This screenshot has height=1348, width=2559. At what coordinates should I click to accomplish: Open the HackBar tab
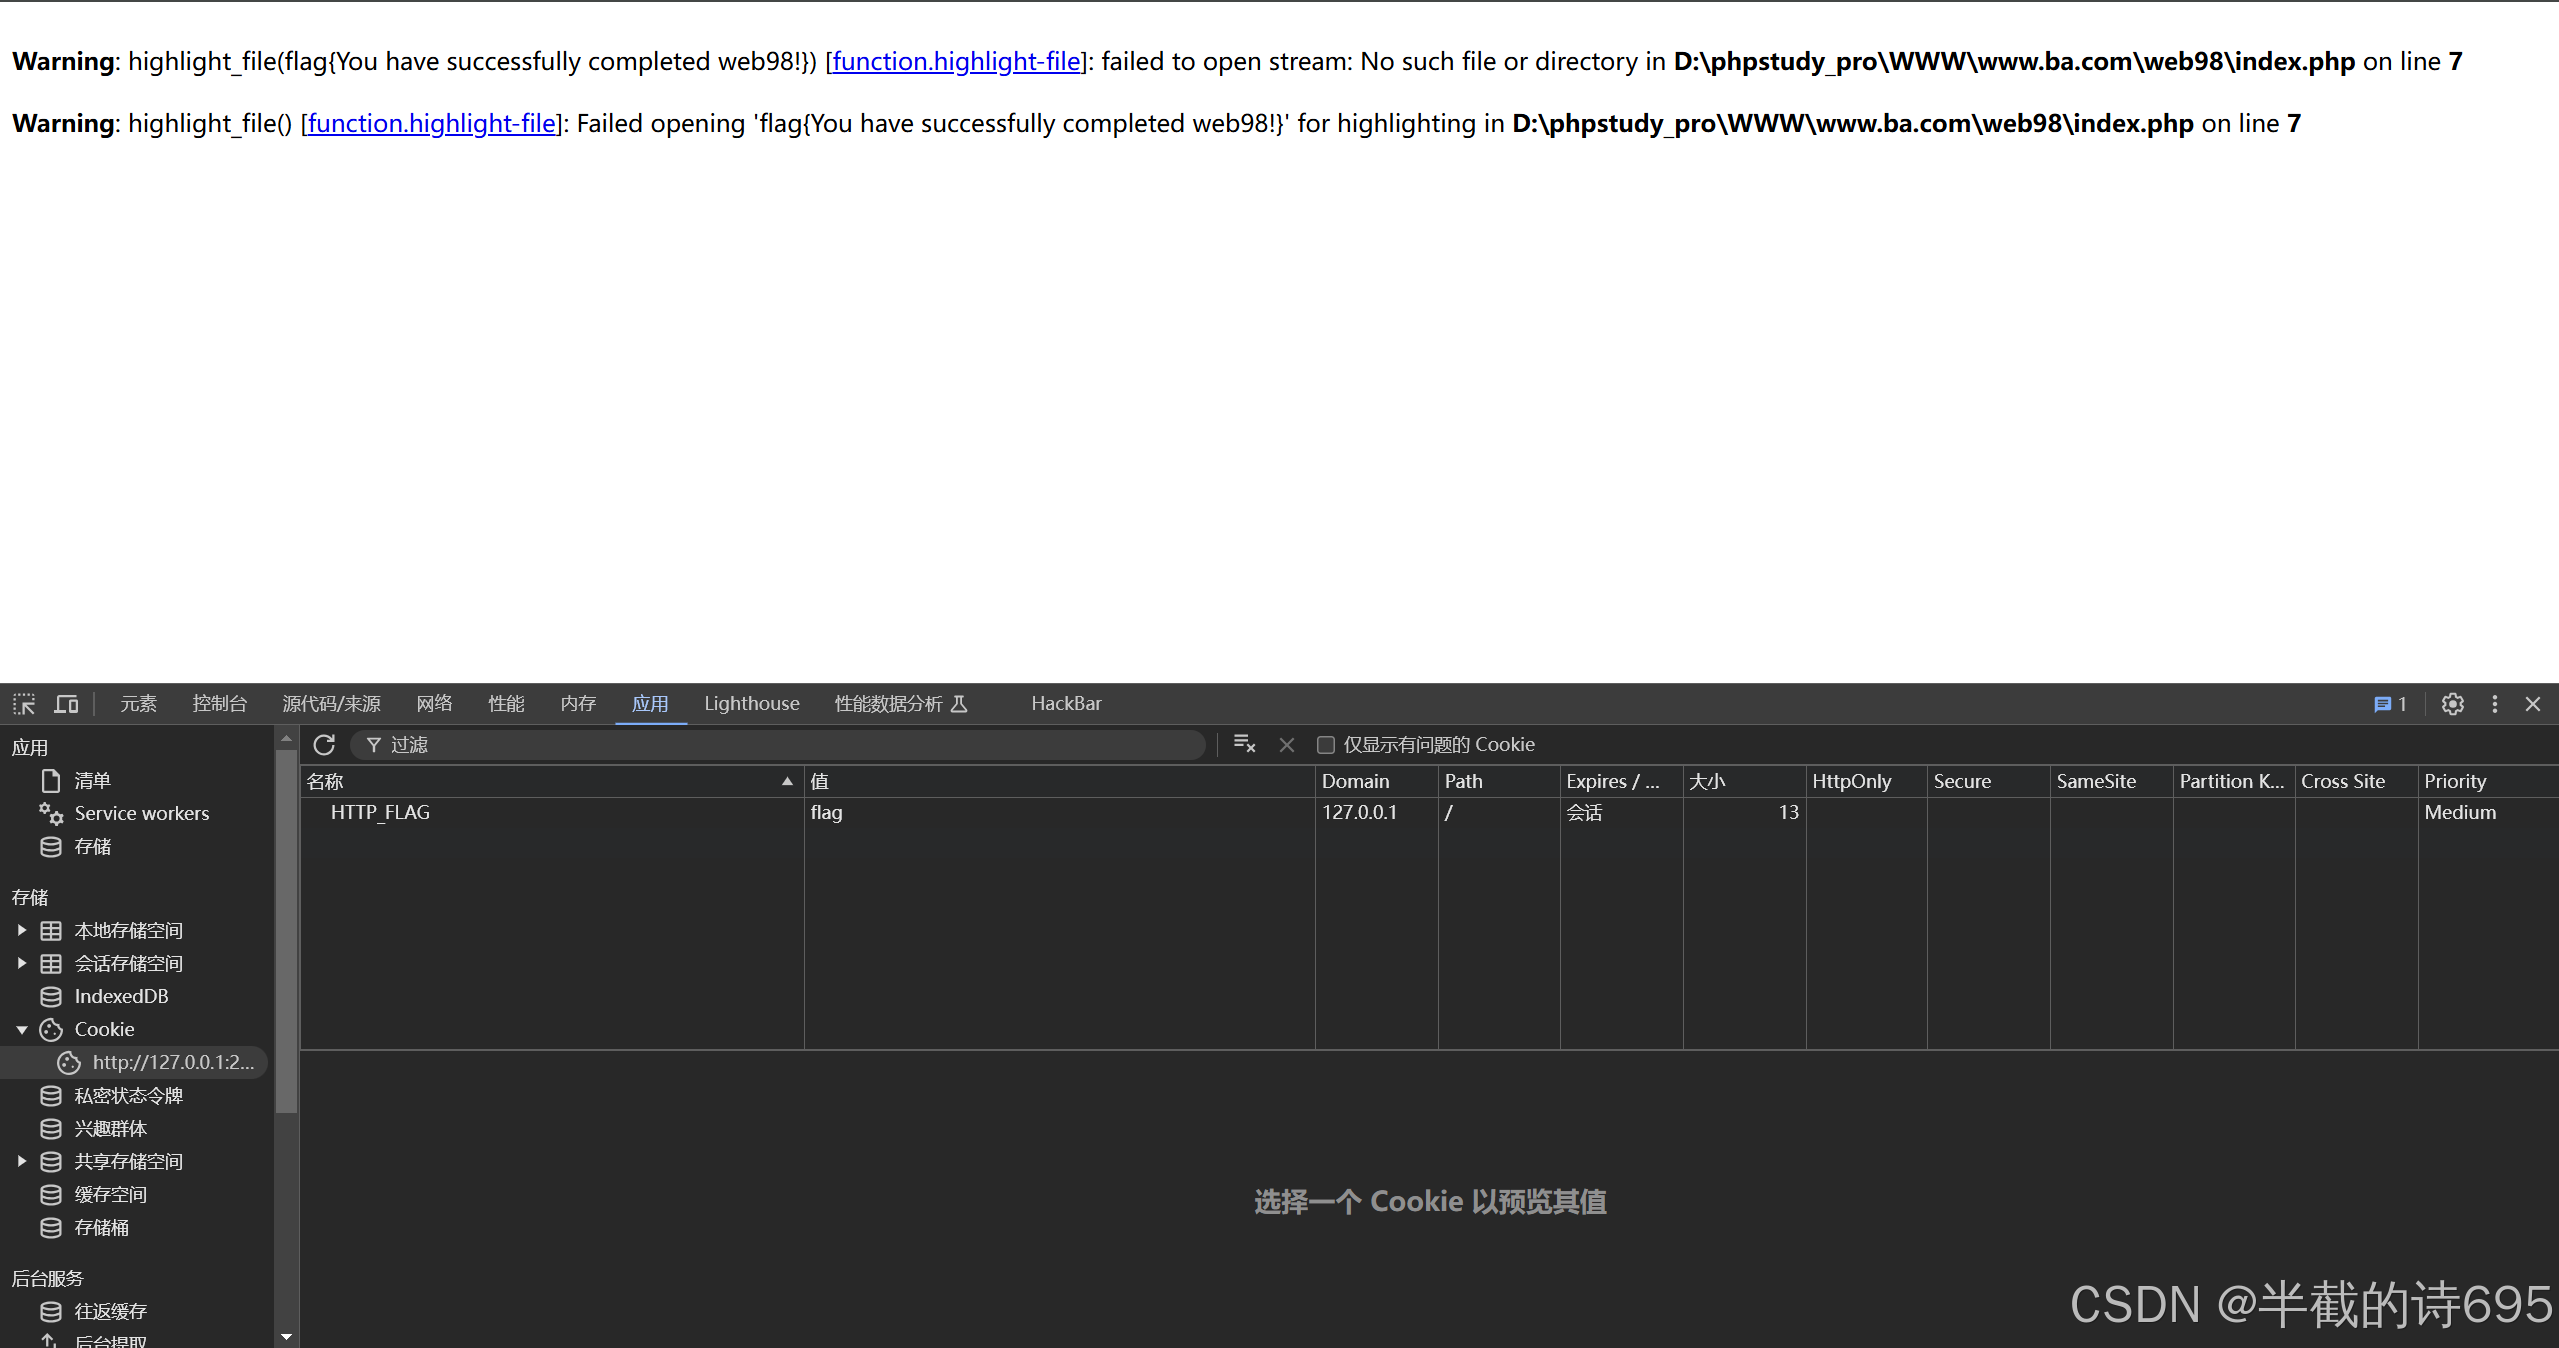[1066, 704]
